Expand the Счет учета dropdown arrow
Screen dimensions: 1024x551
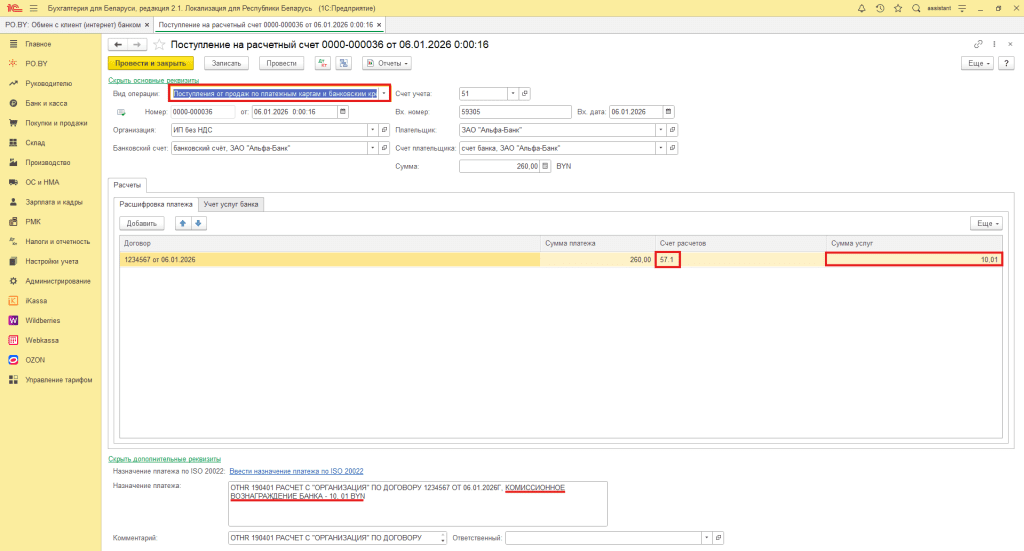tap(513, 93)
